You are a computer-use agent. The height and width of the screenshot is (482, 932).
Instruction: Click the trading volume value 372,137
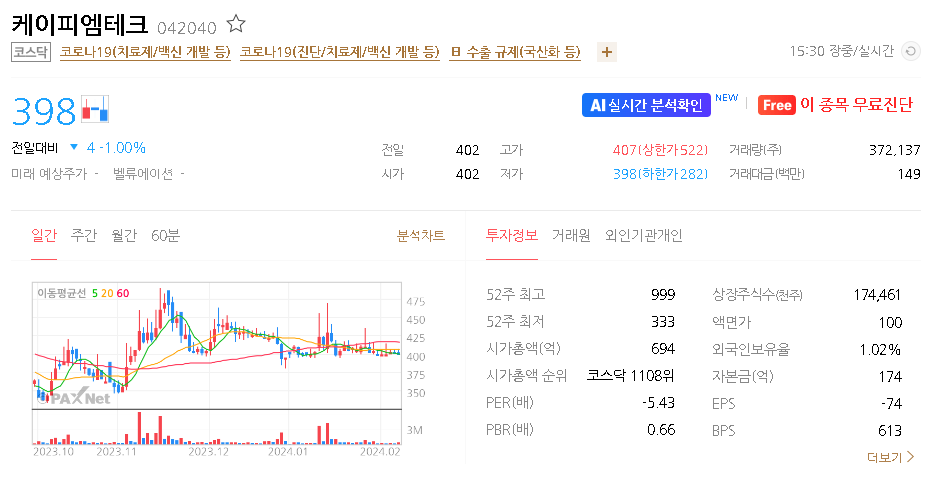pyautogui.click(x=895, y=150)
